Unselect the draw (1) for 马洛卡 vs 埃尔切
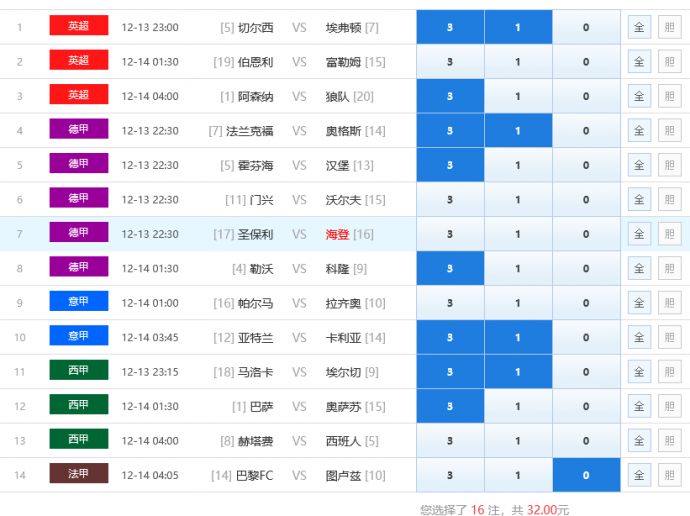Image resolution: width=690 pixels, height=516 pixels. pos(517,372)
